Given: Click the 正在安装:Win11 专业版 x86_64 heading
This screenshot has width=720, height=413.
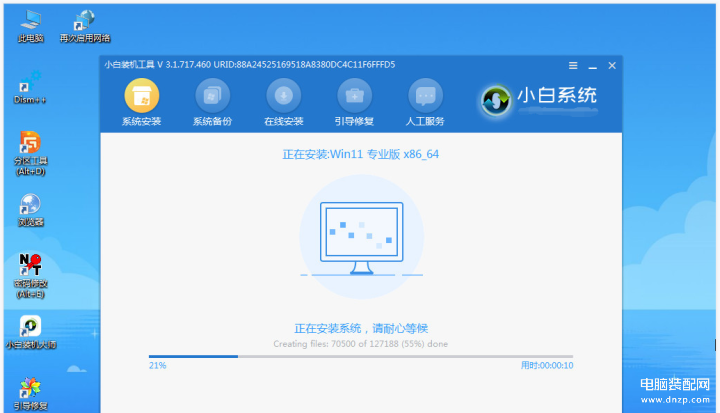Looking at the screenshot, I should click(360, 154).
